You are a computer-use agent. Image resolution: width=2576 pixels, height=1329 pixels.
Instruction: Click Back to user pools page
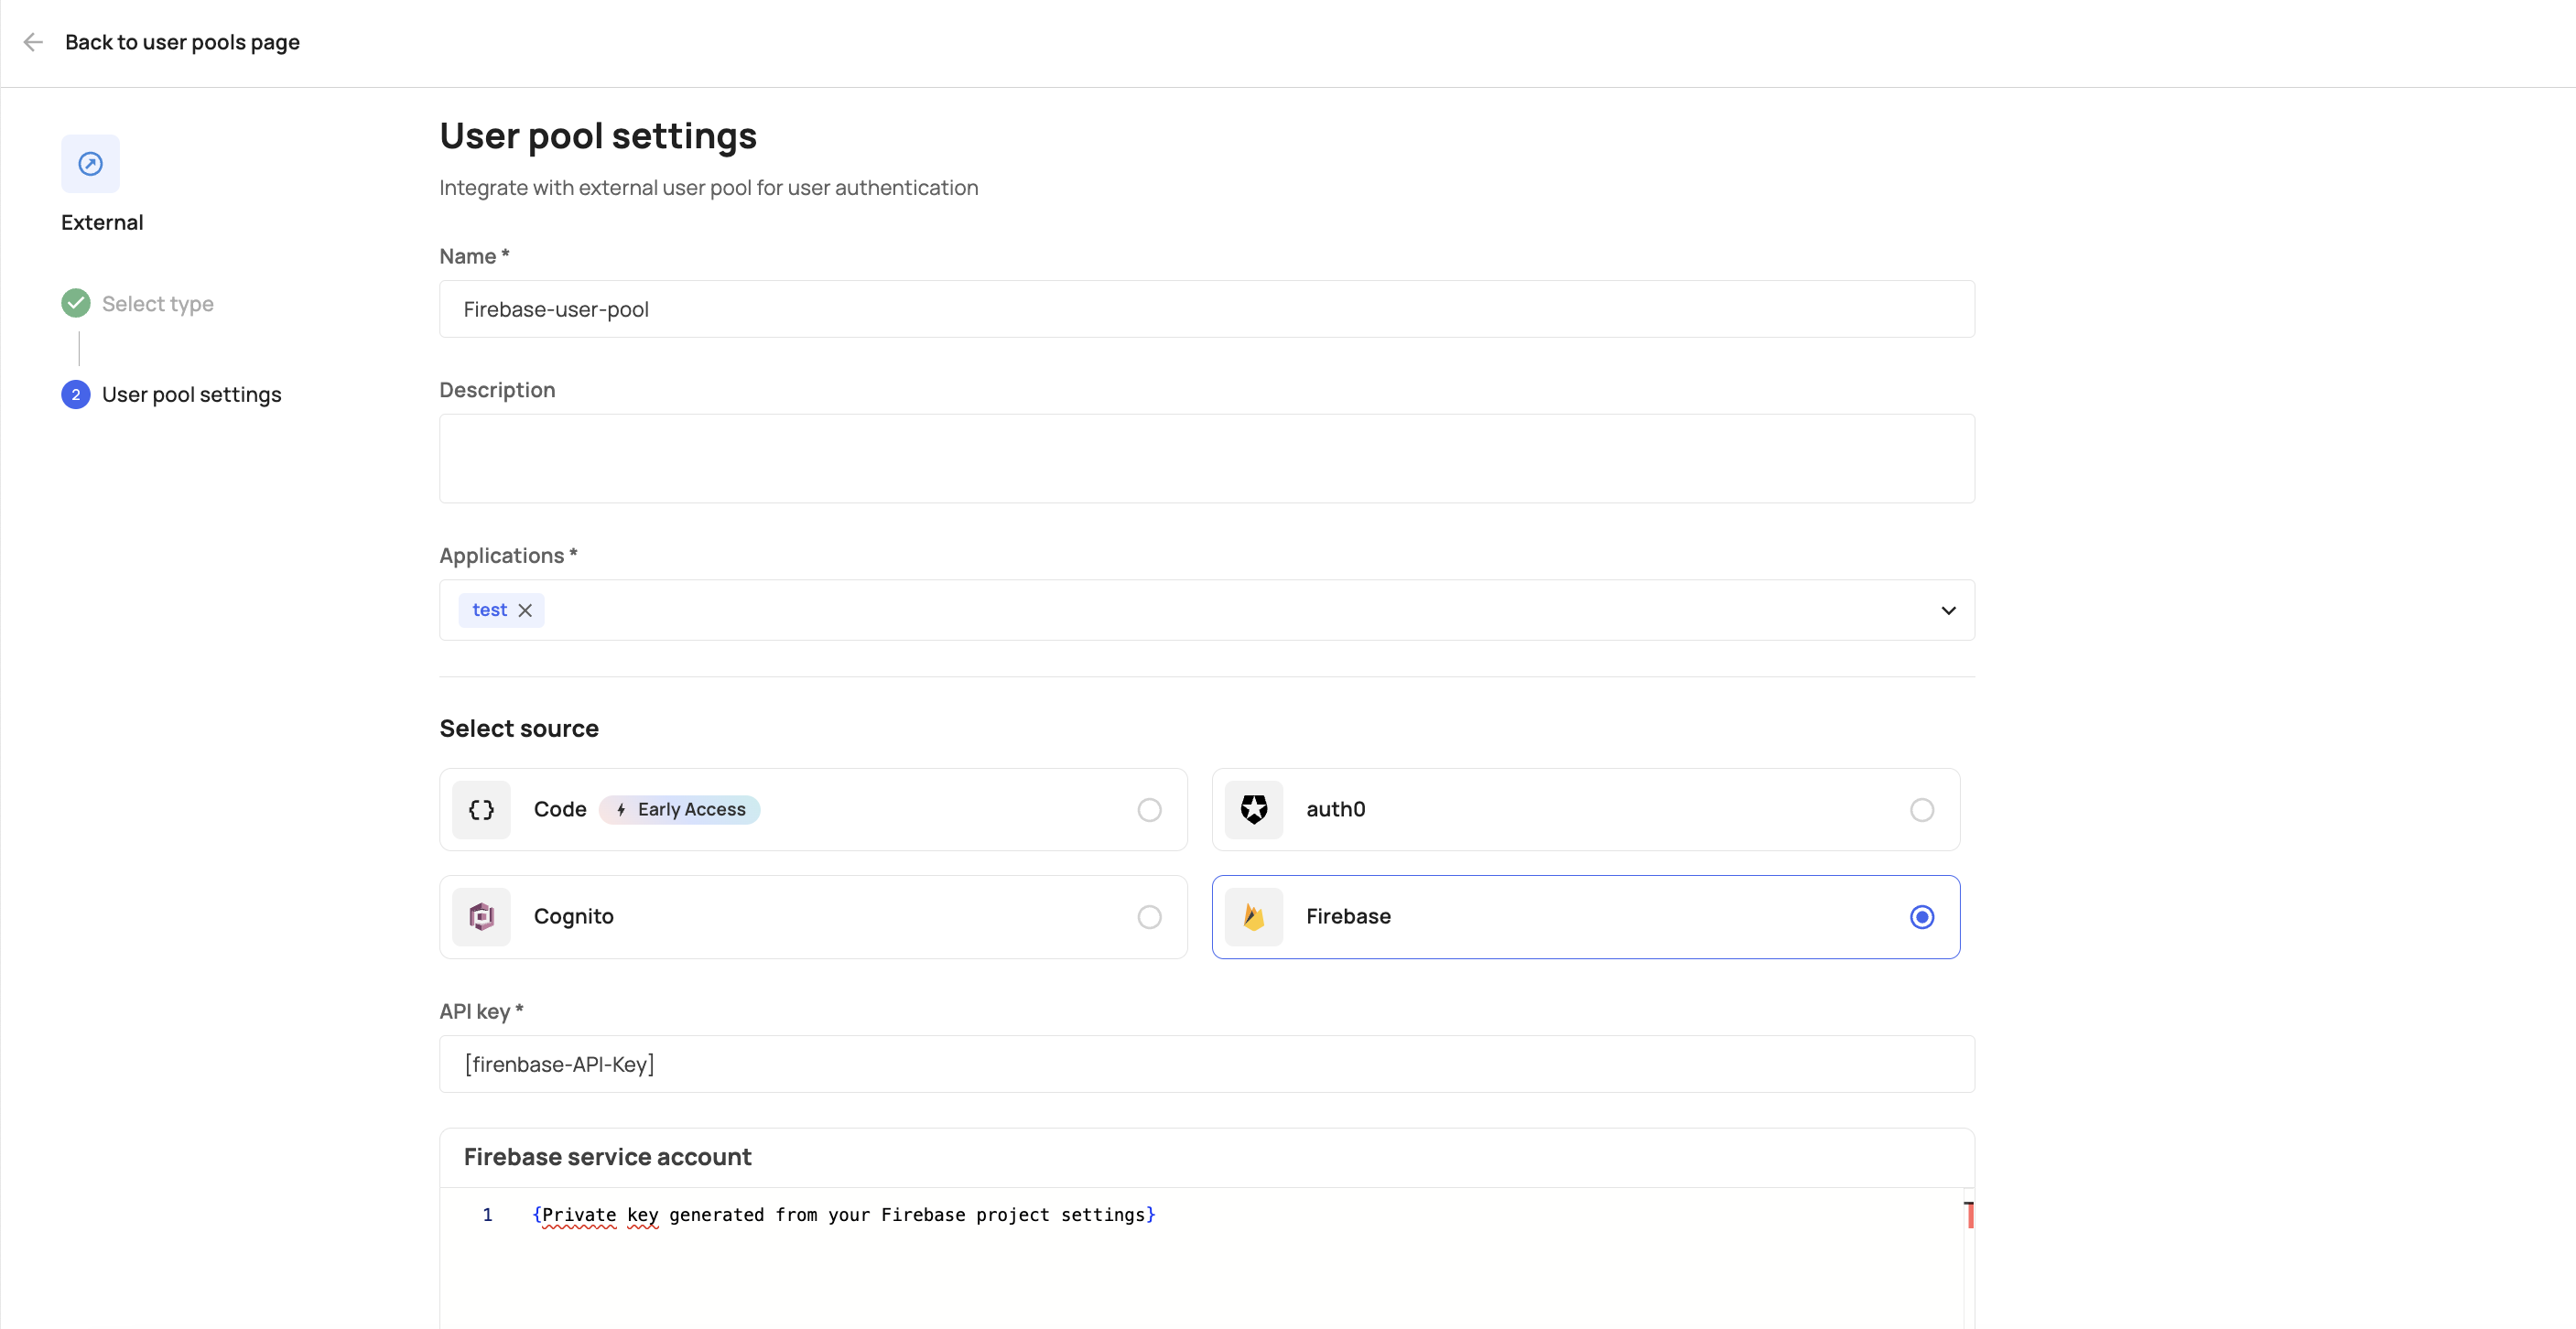(182, 42)
